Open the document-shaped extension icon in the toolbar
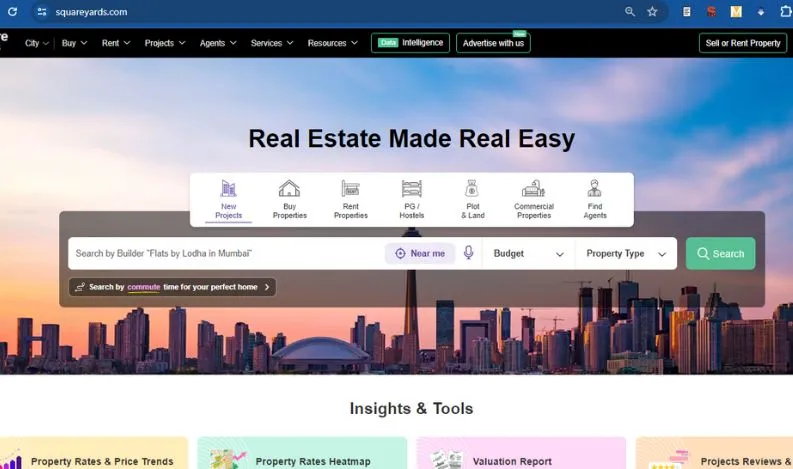This screenshot has height=469, width=793. (687, 12)
